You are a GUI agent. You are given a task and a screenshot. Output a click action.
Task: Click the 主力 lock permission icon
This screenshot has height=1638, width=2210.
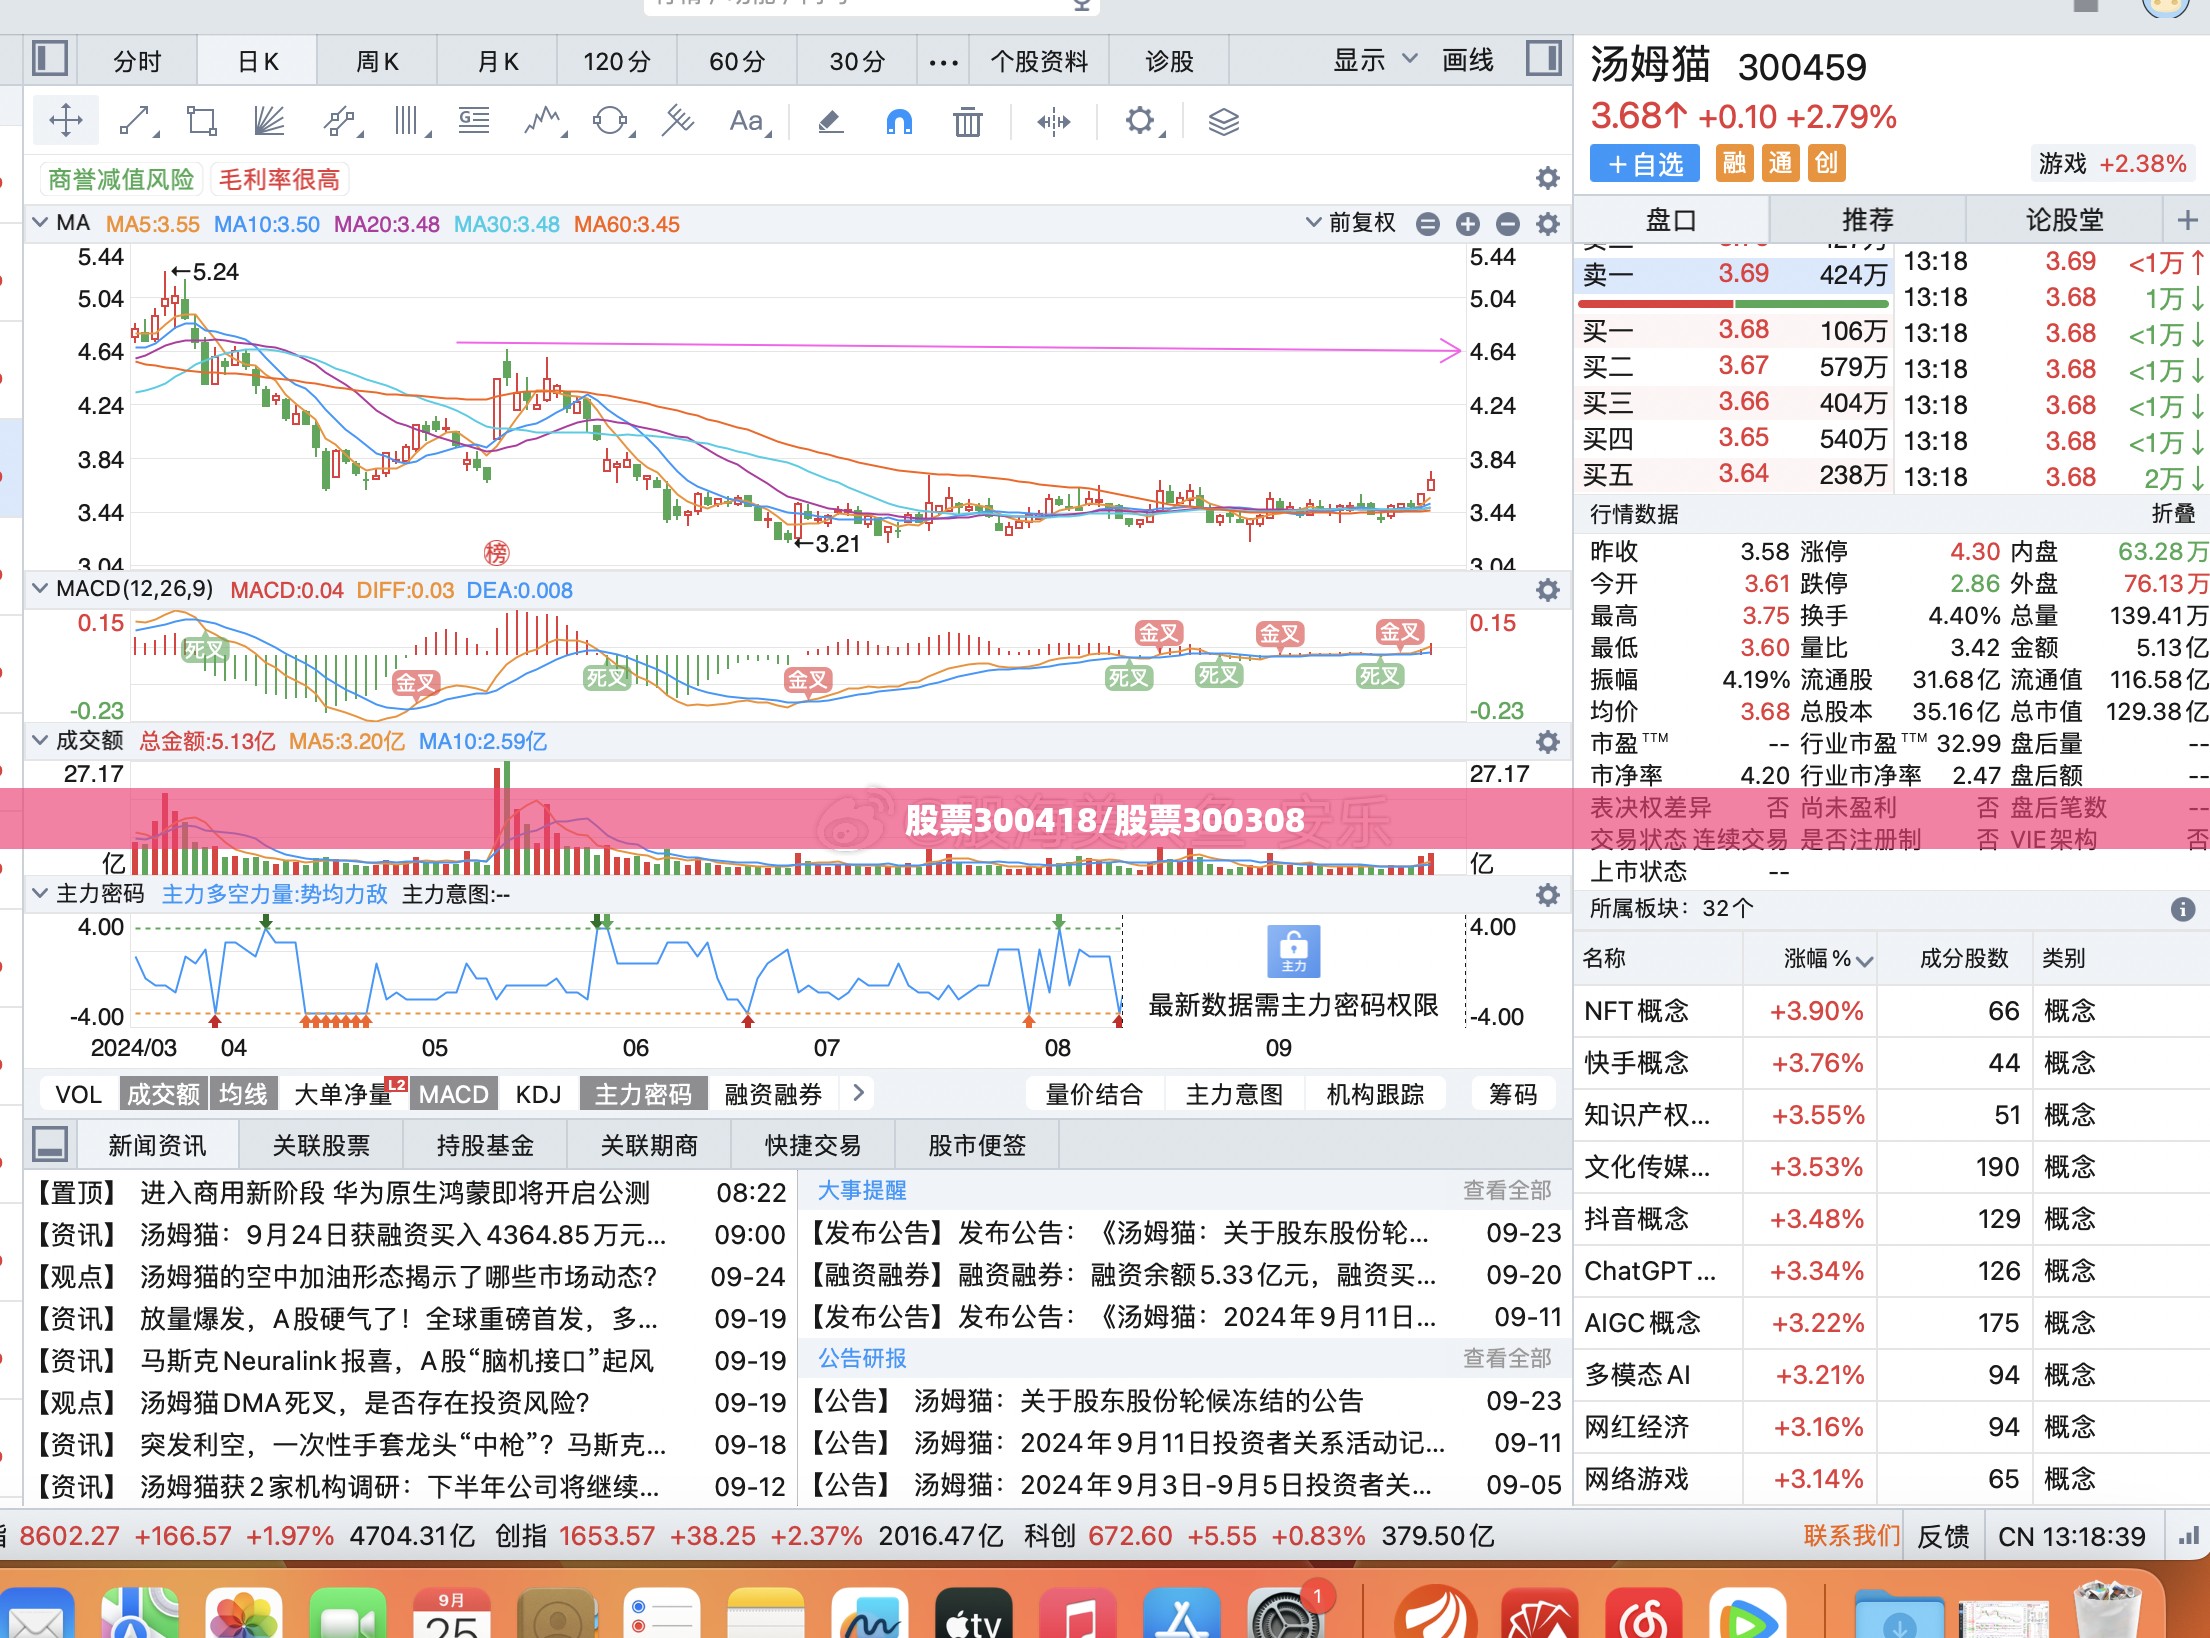(1293, 951)
